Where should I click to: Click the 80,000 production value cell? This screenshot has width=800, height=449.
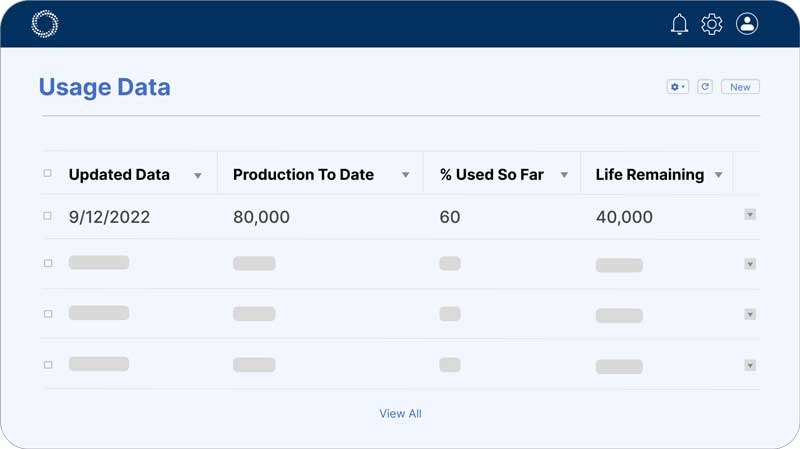click(x=261, y=217)
